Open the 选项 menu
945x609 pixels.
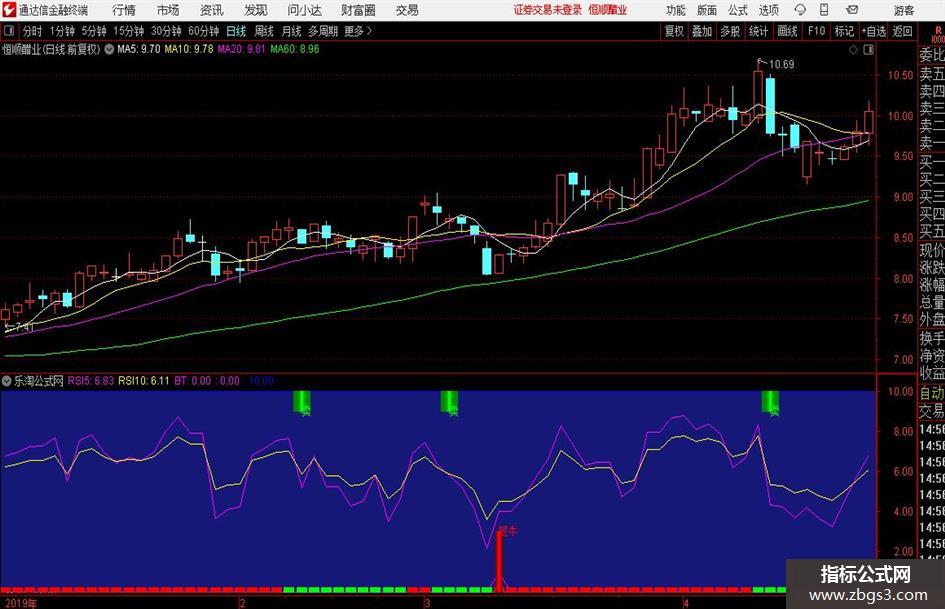[768, 10]
